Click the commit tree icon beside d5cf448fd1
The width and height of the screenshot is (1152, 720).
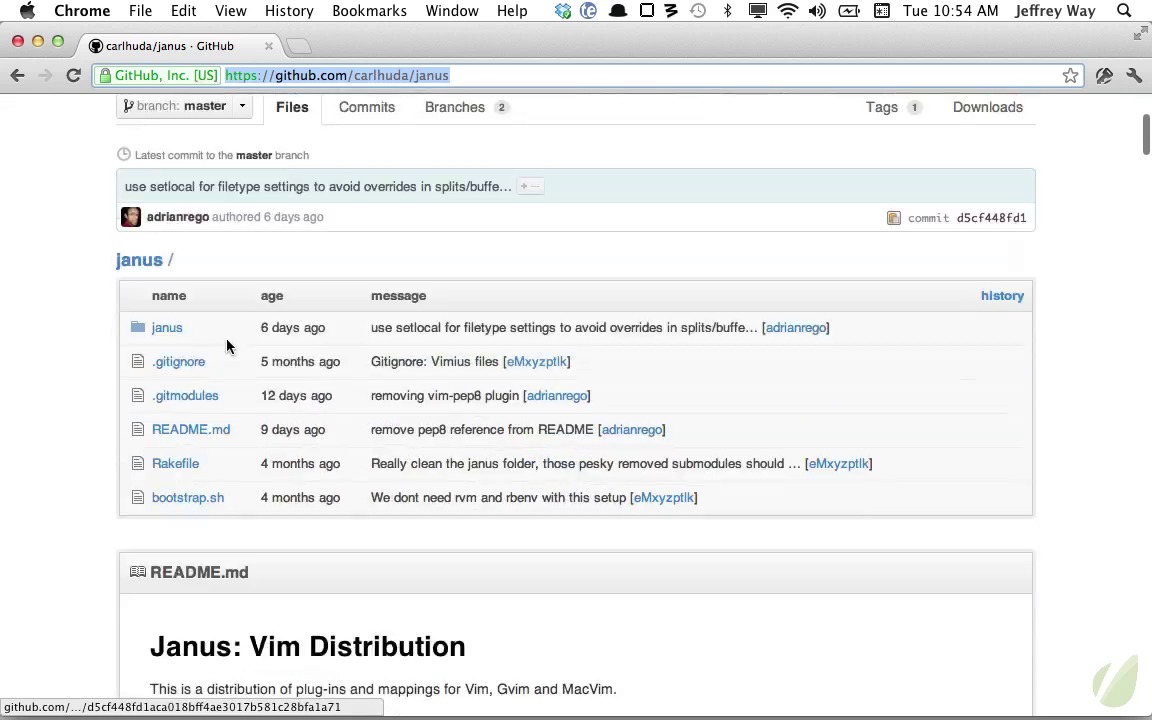[x=893, y=217]
